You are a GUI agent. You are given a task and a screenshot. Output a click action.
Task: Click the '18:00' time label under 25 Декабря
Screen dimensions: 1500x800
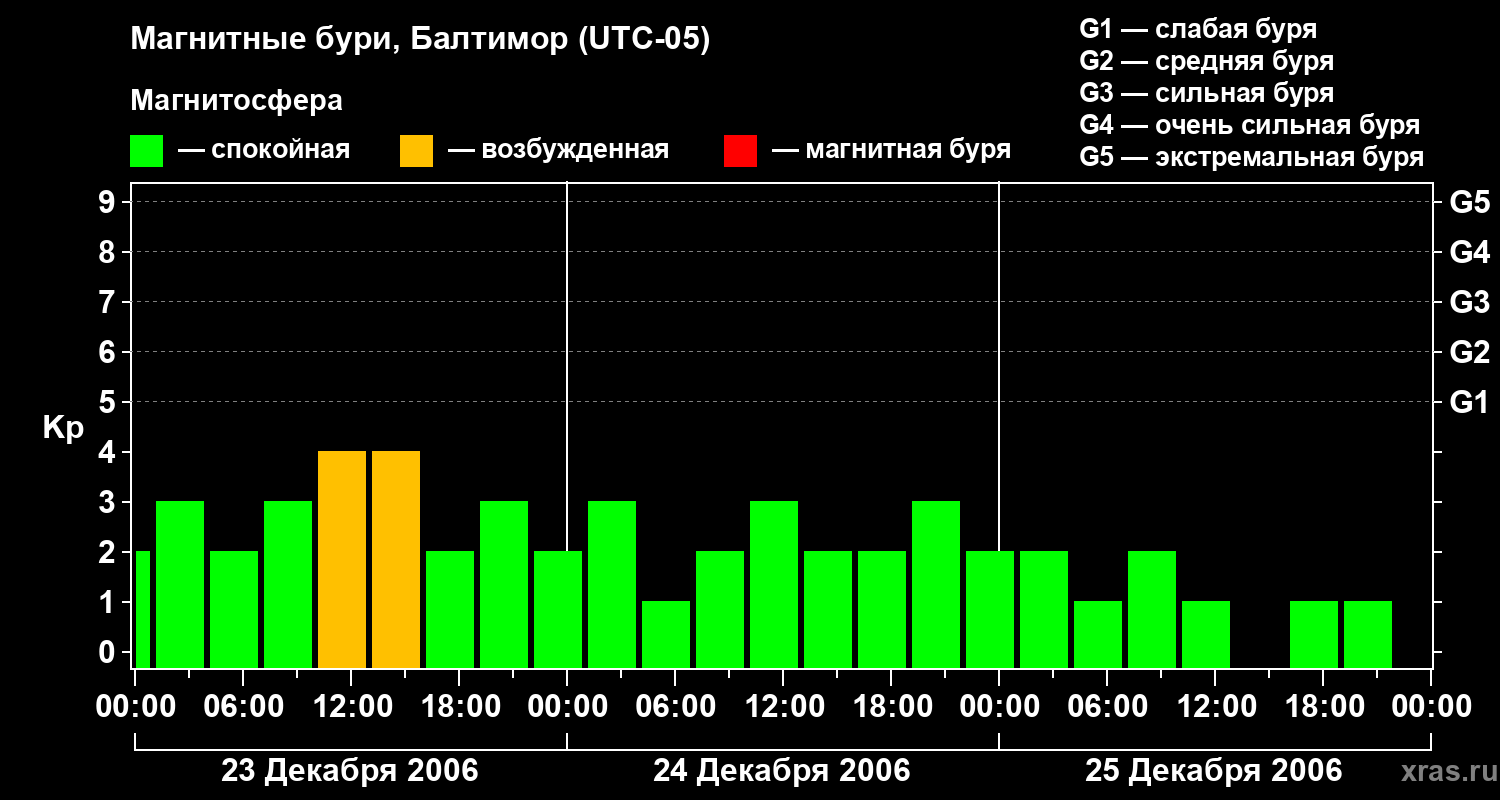(x=1323, y=707)
